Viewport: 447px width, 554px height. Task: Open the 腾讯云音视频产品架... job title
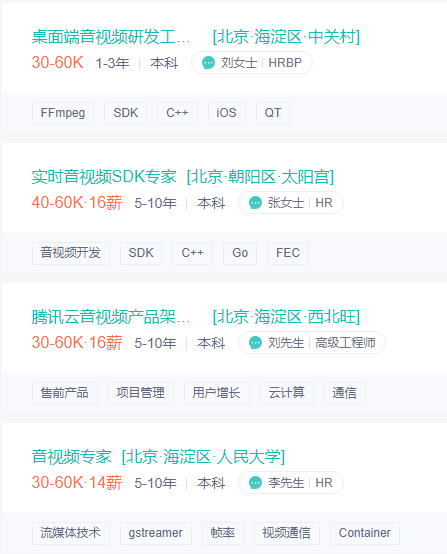click(111, 317)
